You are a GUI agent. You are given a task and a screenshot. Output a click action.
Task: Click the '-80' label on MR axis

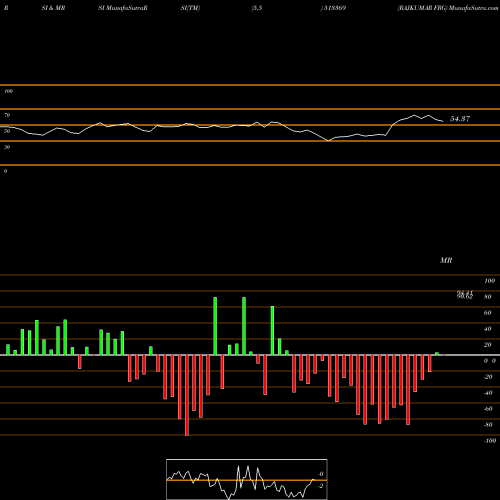click(x=488, y=425)
